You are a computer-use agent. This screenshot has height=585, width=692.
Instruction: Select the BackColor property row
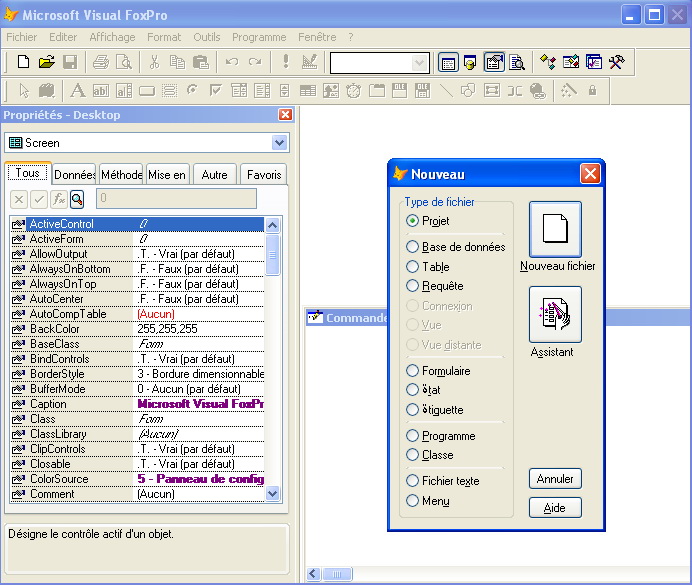pyautogui.click(x=137, y=329)
